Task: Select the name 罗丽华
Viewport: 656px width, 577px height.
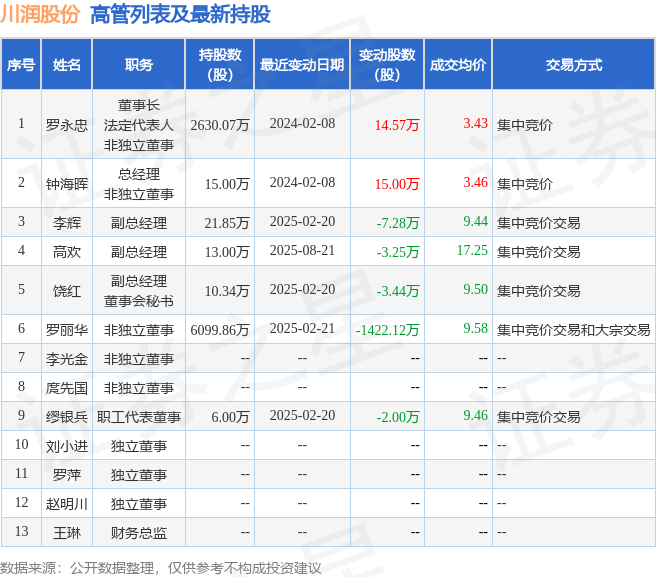Action: pyautogui.click(x=67, y=330)
